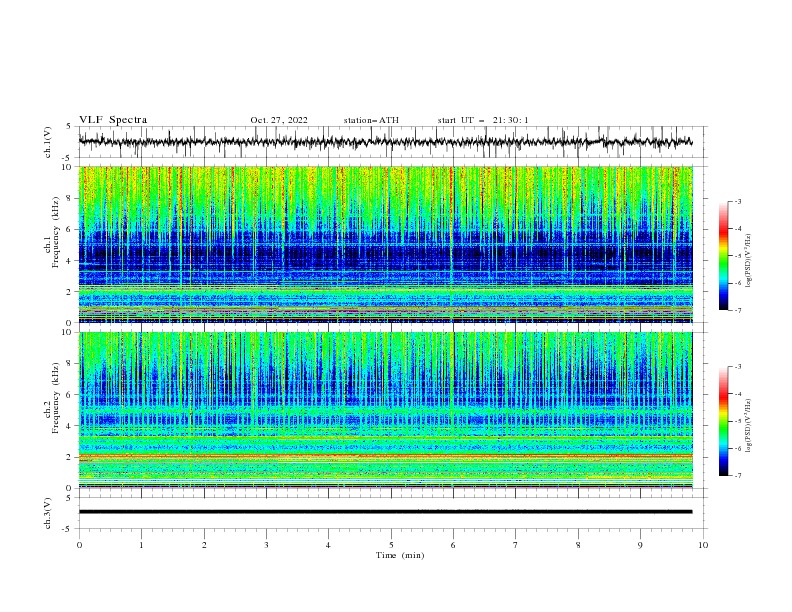Click time axis tick label "5"
Screen dimensions: 792x612
(391, 545)
